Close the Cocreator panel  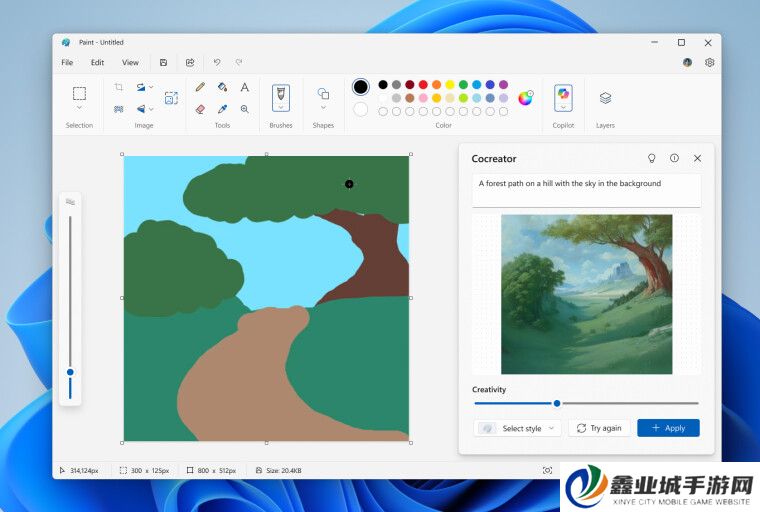697,158
